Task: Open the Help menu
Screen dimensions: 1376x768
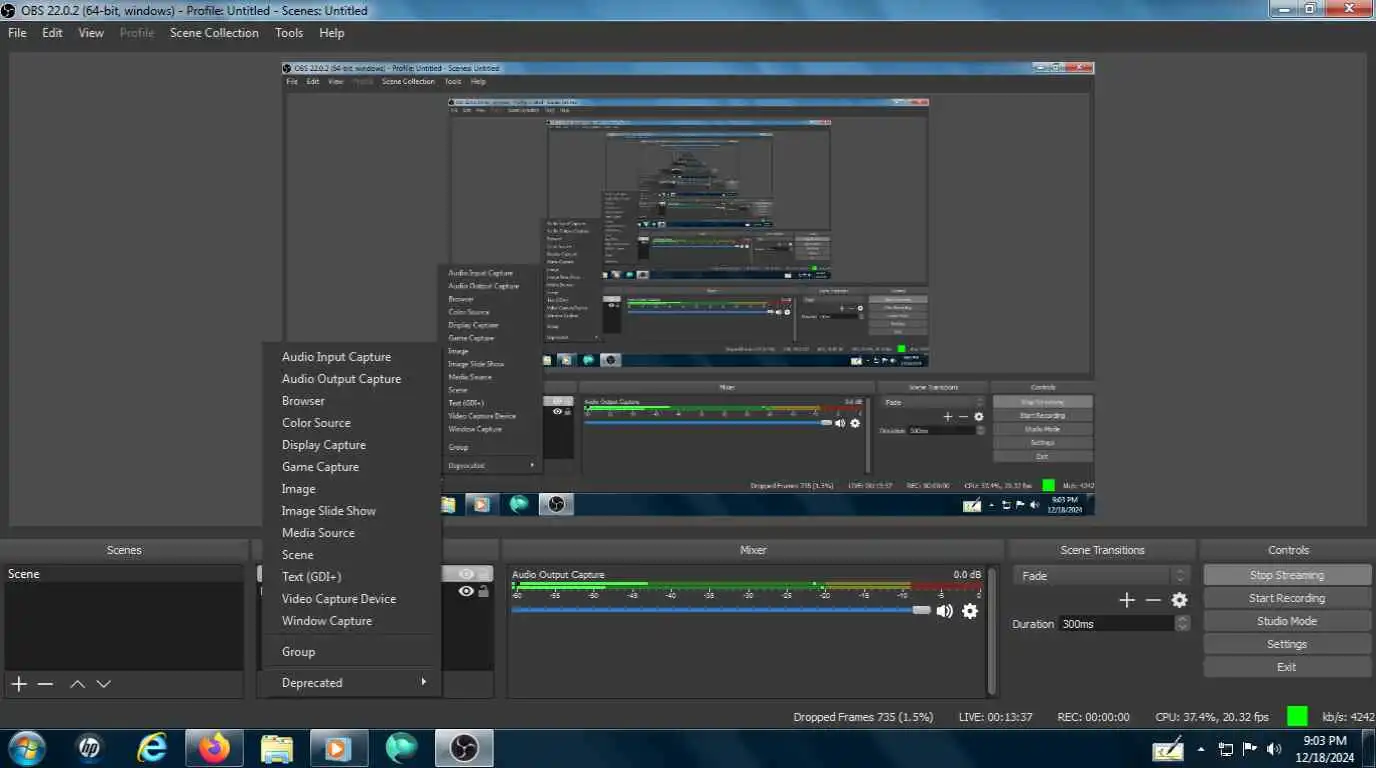Action: click(x=332, y=33)
